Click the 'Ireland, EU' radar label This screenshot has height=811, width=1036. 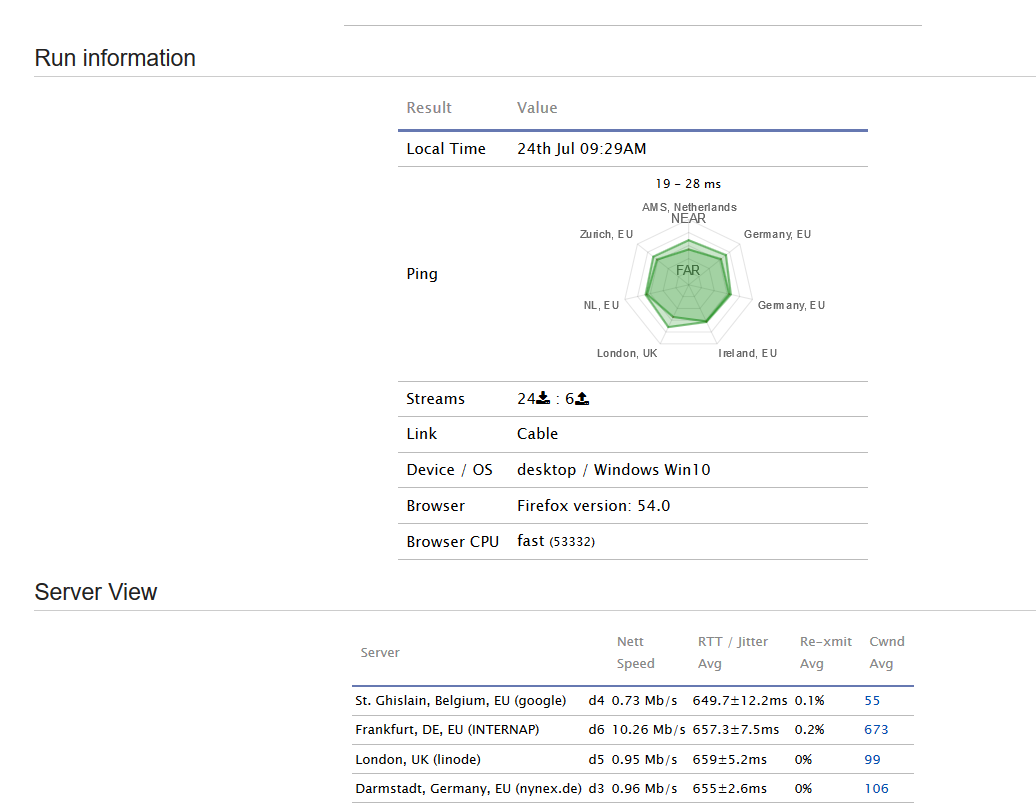point(747,353)
